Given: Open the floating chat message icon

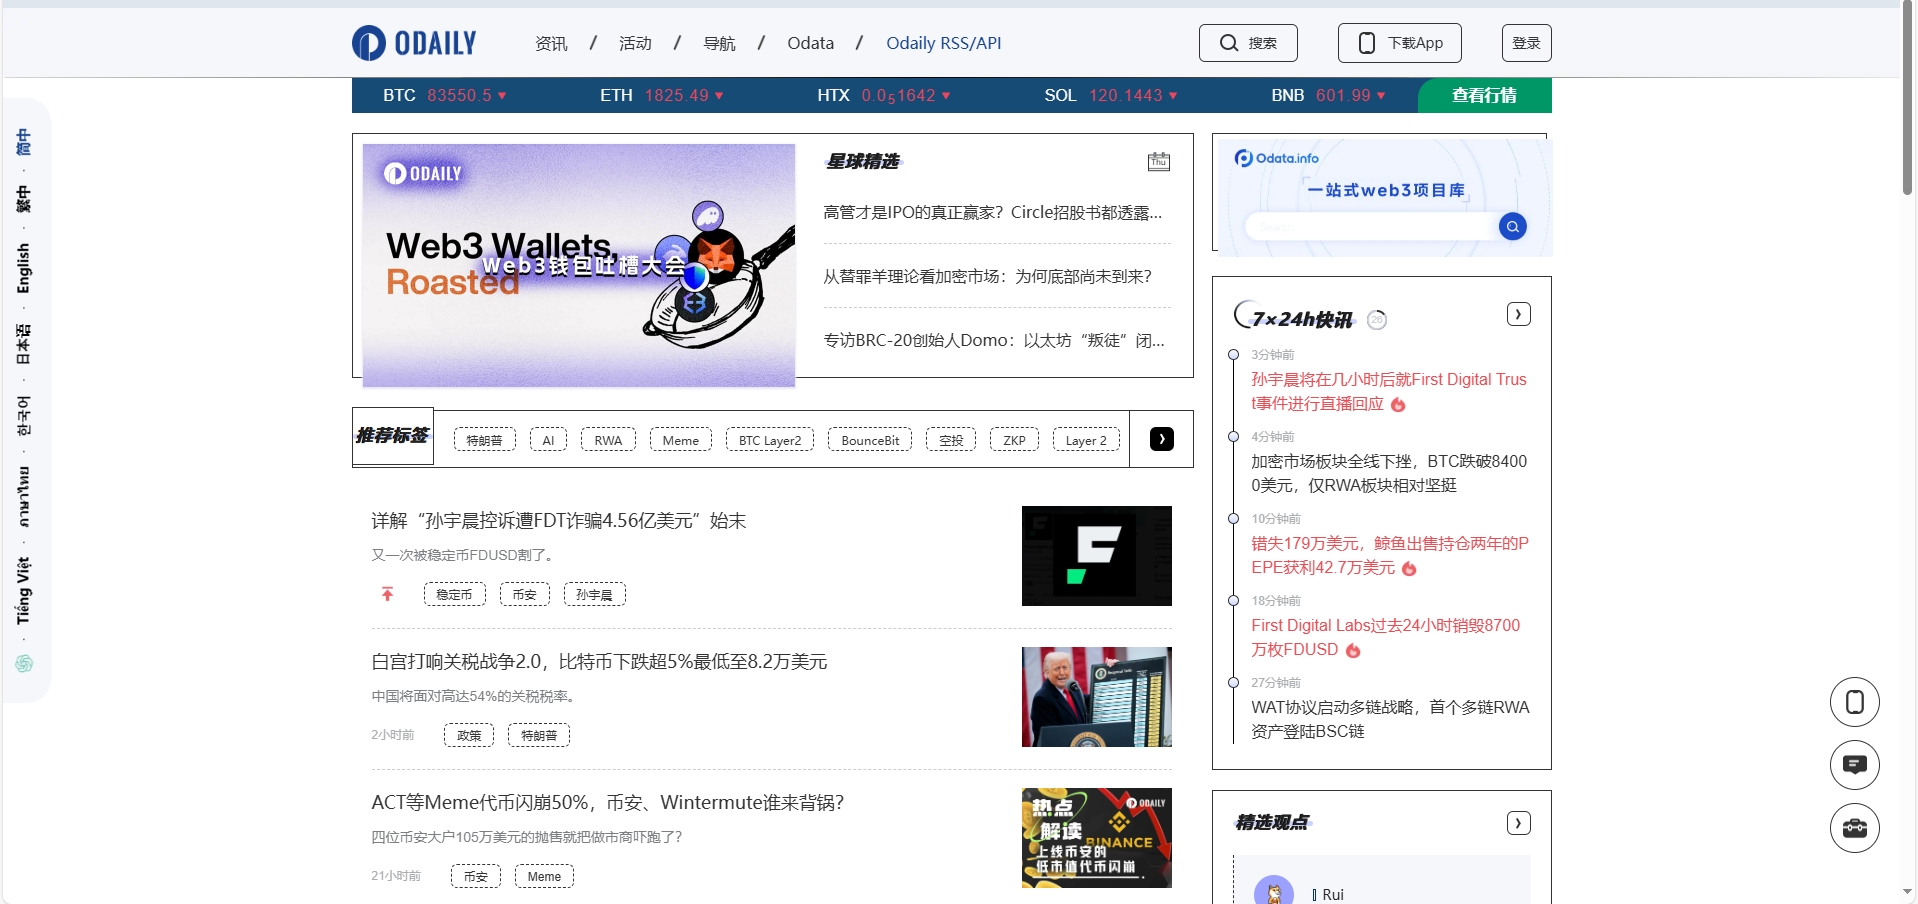Looking at the screenshot, I should 1854,765.
